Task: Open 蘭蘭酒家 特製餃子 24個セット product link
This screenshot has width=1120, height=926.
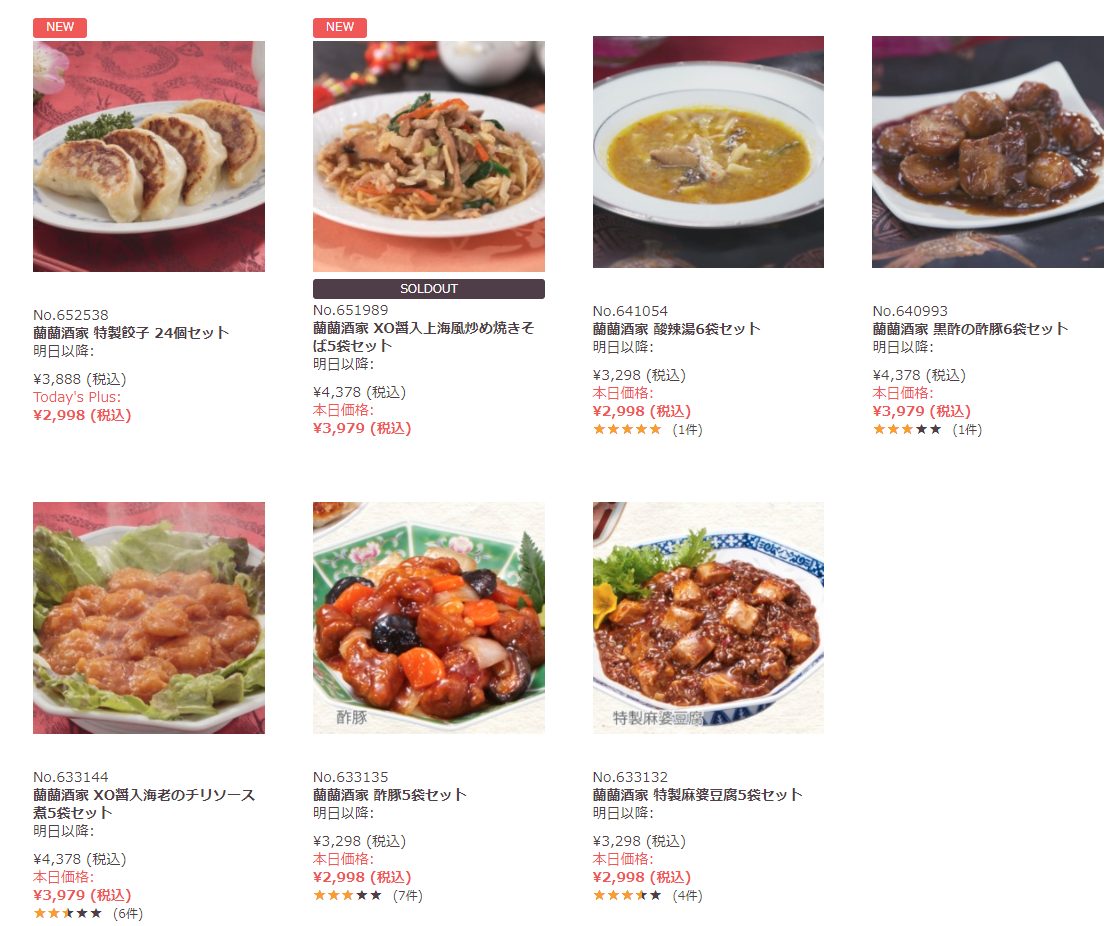Action: click(131, 333)
